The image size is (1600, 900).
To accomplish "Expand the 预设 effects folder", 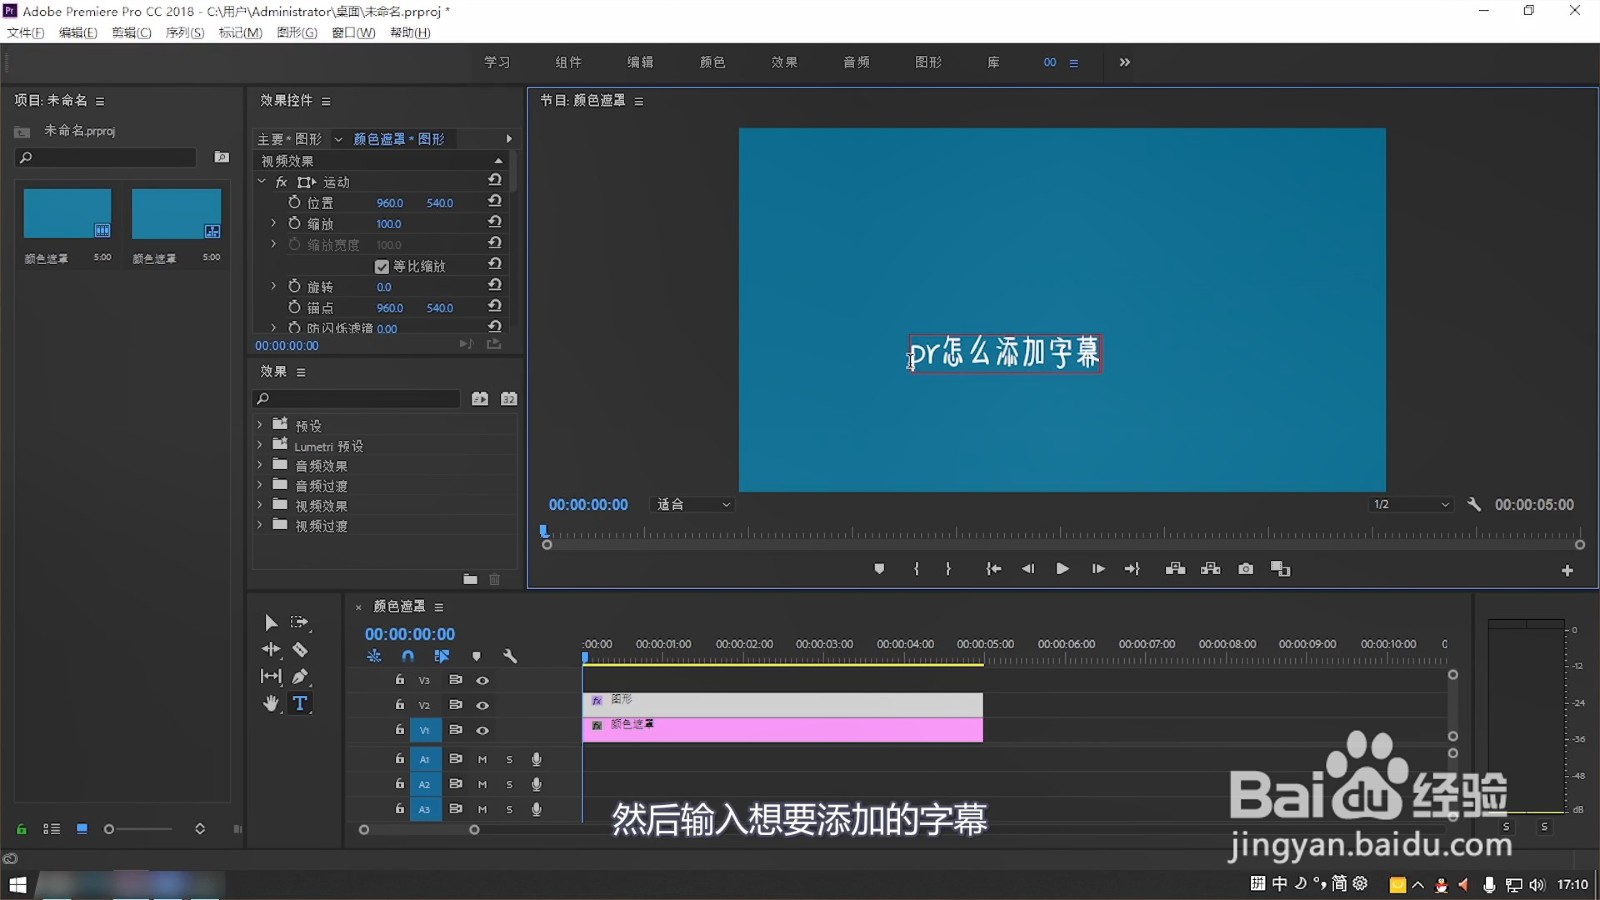I will point(260,425).
